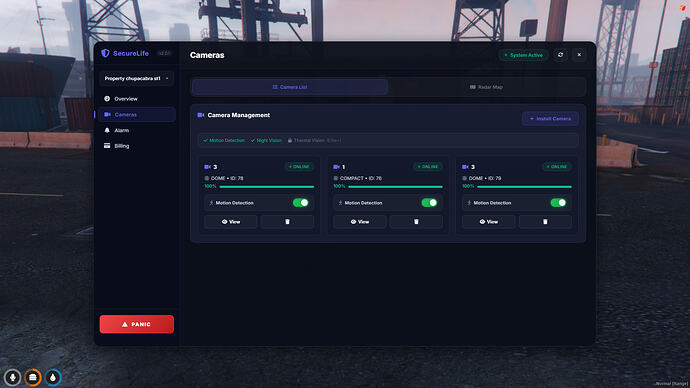
Task: Click the version tag next to SecureLife
Action: coord(164,53)
